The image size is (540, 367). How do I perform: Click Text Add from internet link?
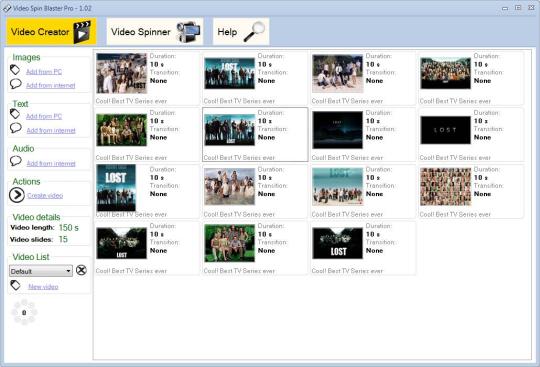click(51, 130)
